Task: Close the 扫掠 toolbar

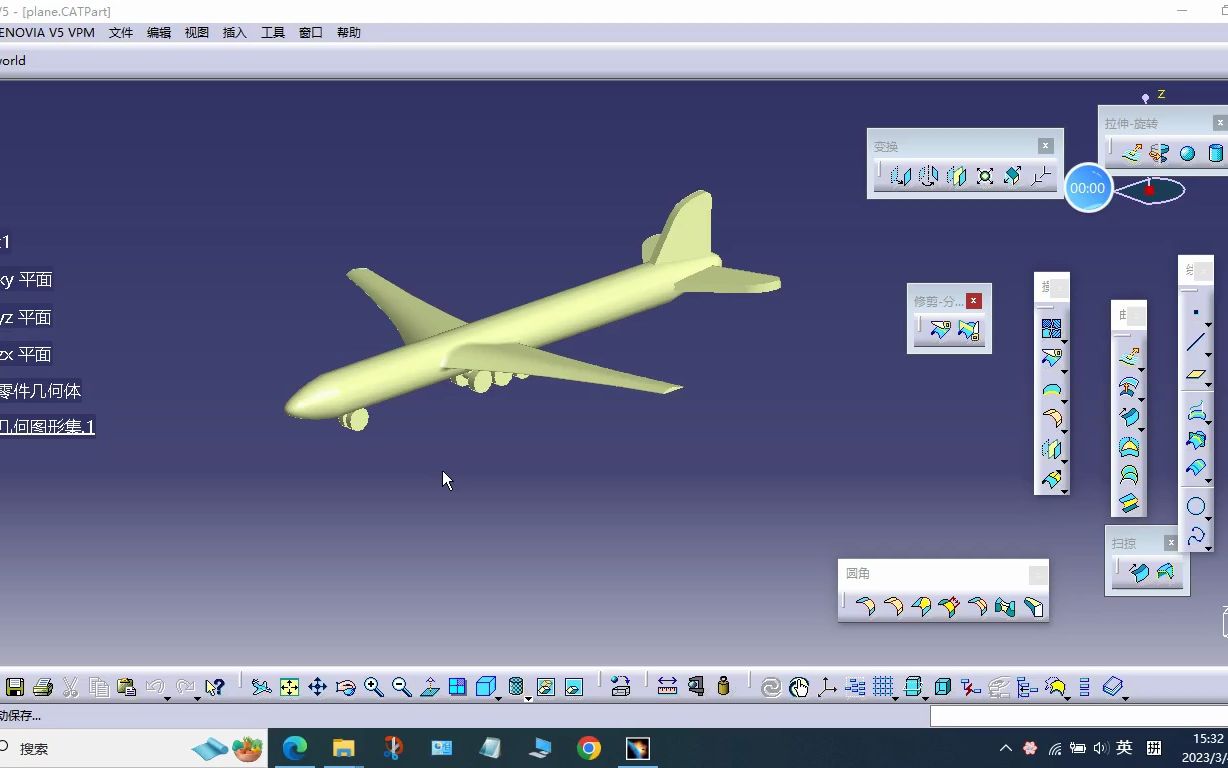Action: pos(1171,543)
